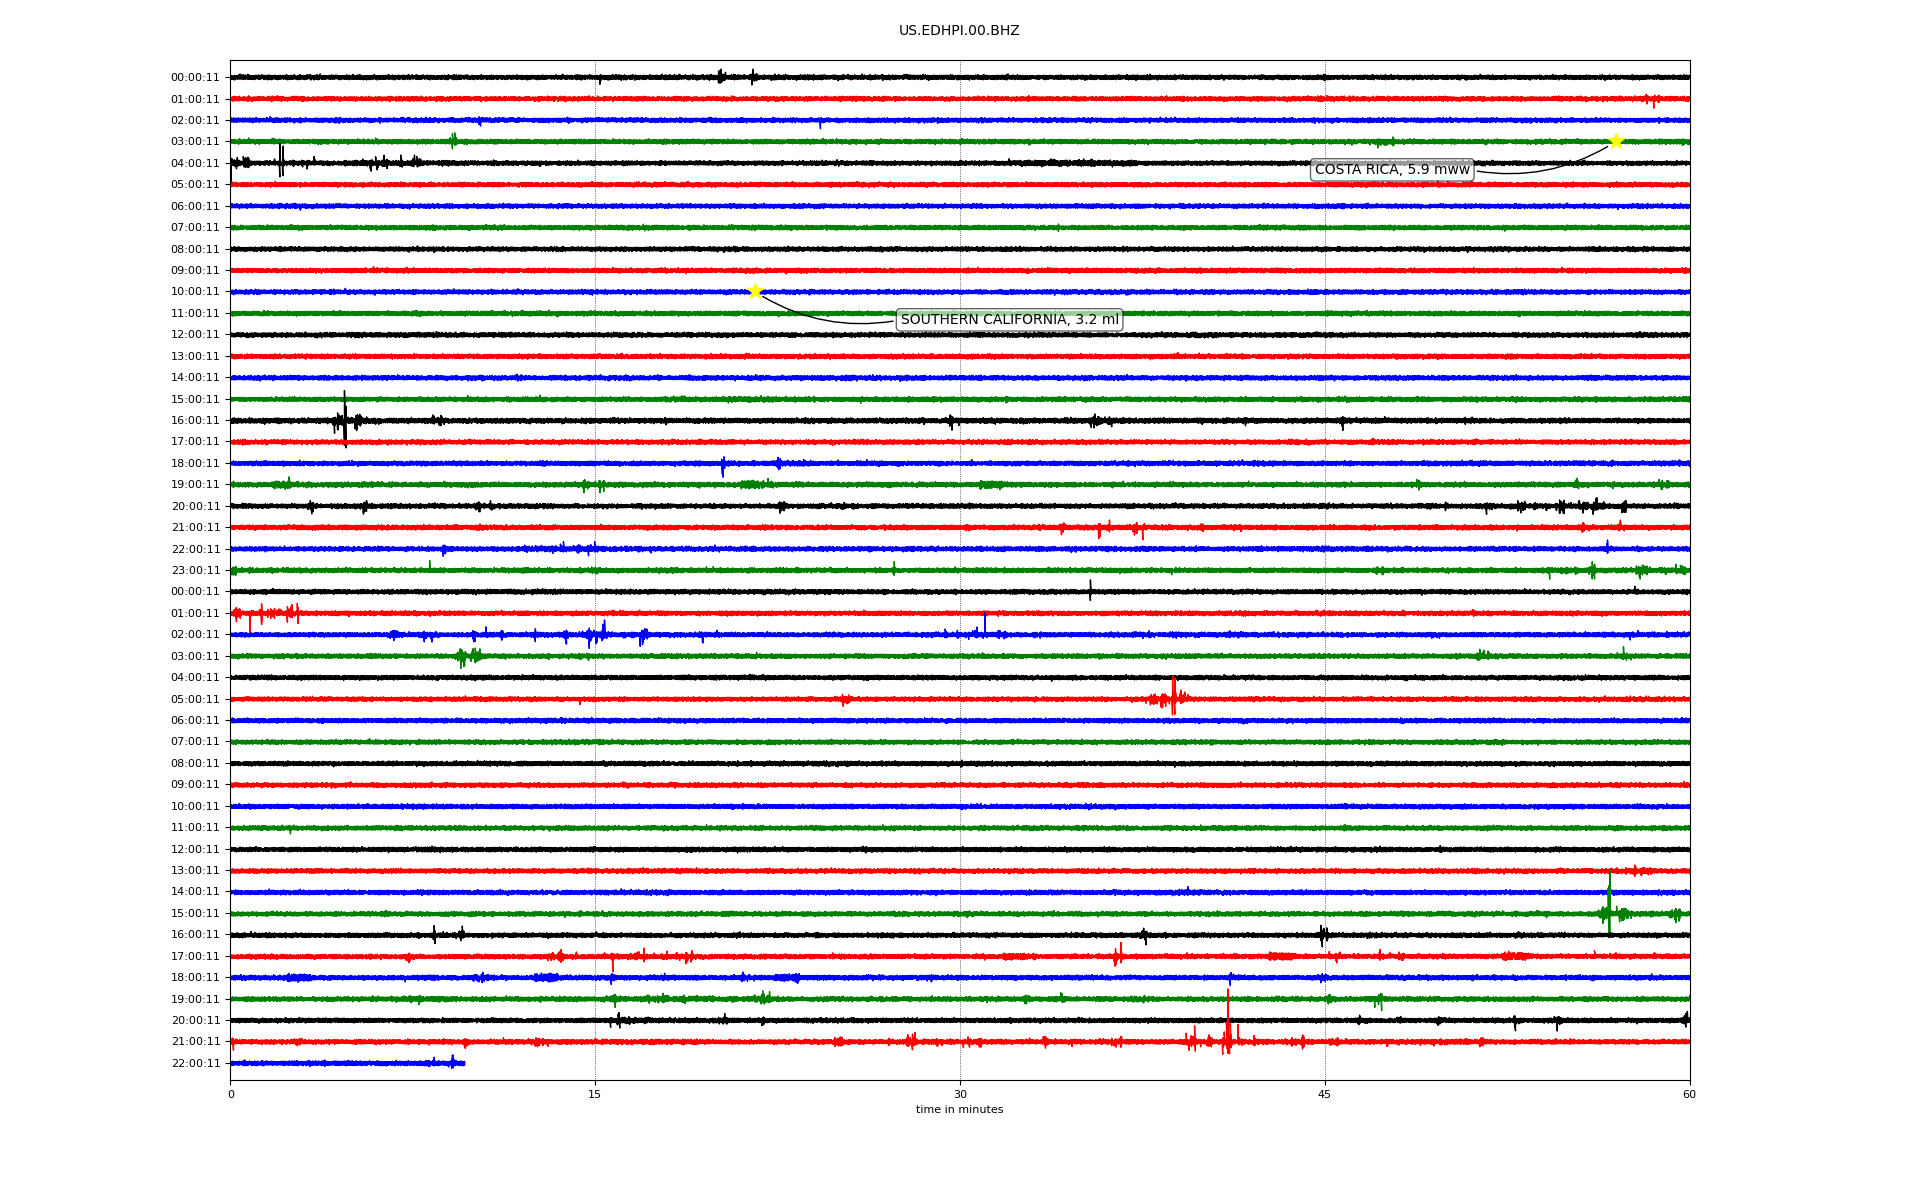Click the 60 tick on the x-axis
The image size is (1920, 1200).
[1688, 1094]
